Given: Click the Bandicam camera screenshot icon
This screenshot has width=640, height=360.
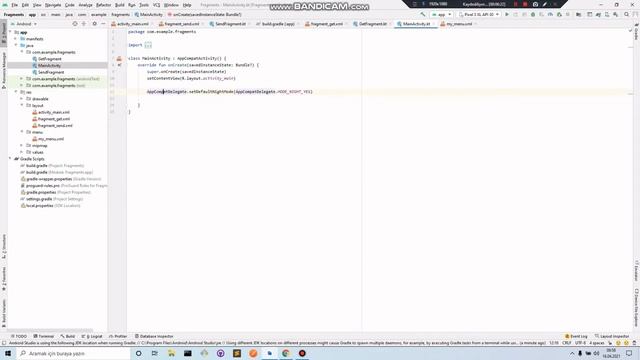Looking at the screenshot, I should 536,4.
